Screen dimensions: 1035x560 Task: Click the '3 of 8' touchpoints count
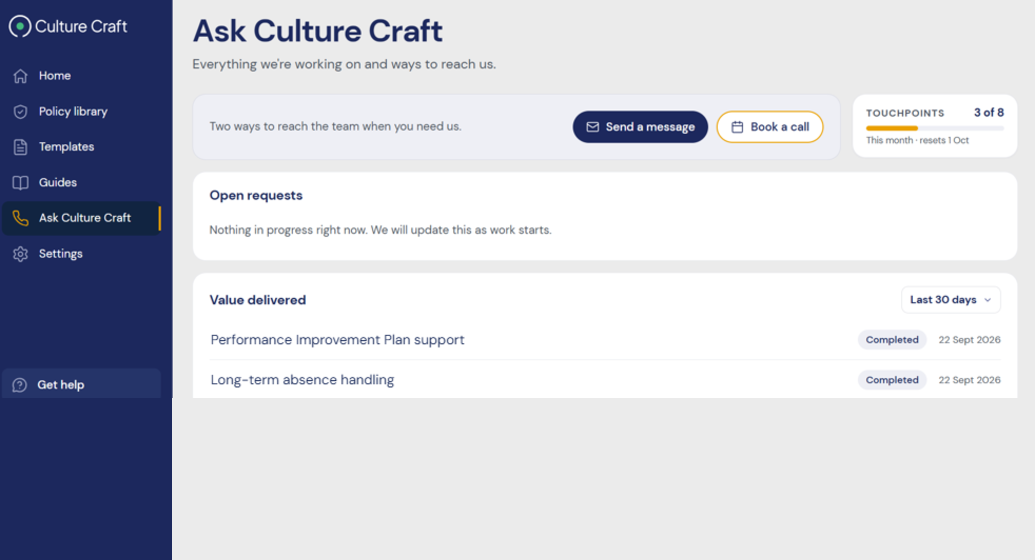tap(989, 113)
